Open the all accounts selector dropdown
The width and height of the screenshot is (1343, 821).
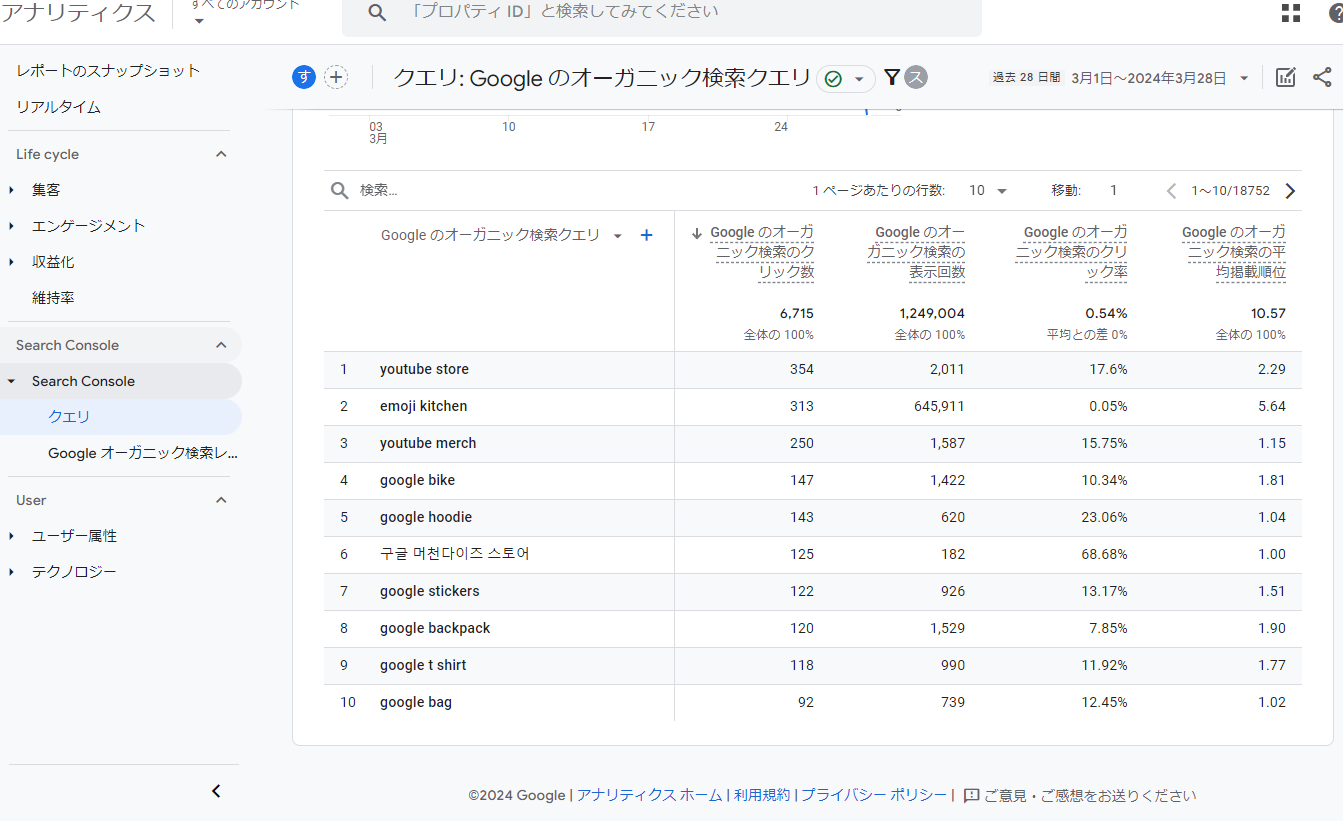pos(199,21)
